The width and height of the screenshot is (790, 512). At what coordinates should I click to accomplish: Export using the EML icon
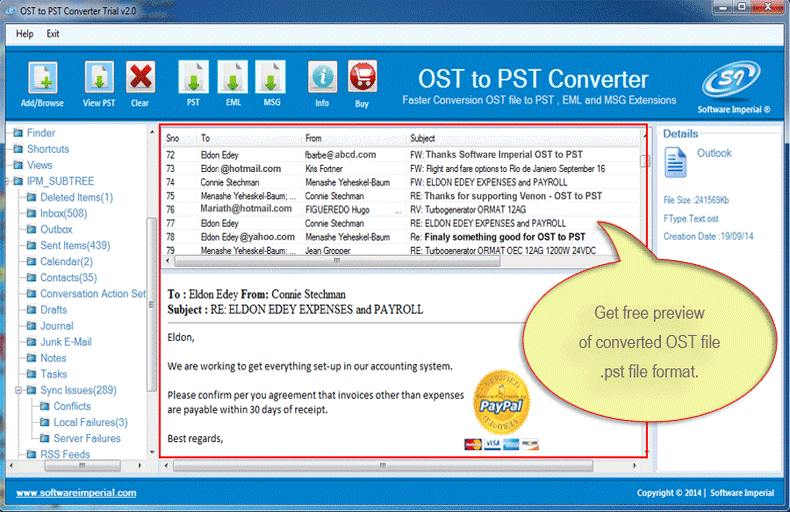click(x=233, y=77)
